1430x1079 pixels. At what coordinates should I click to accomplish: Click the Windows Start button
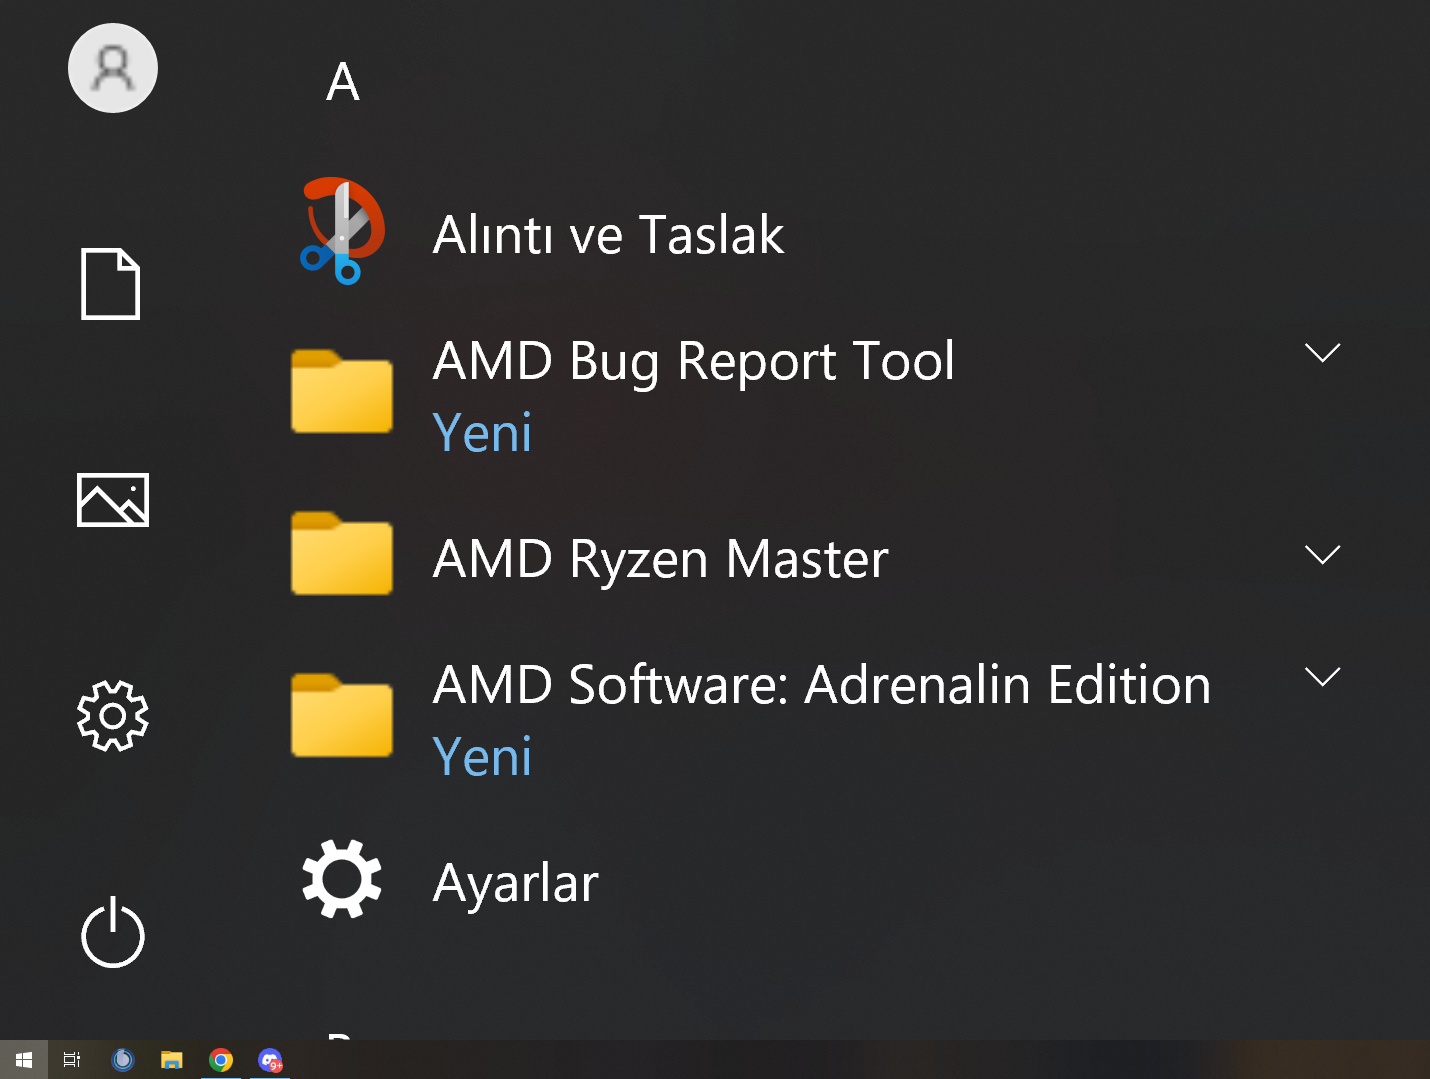tap(24, 1060)
